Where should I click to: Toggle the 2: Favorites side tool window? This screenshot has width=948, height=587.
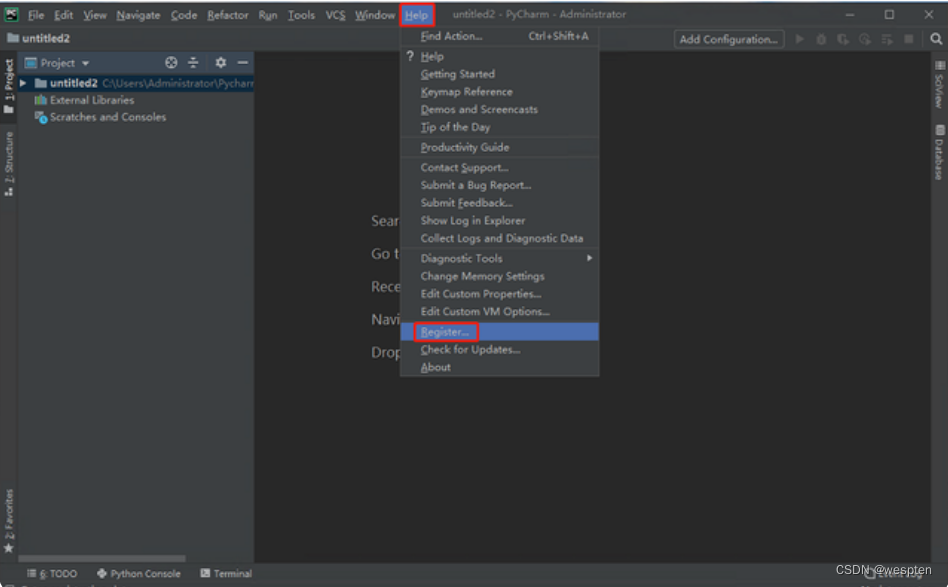pyautogui.click(x=8, y=521)
